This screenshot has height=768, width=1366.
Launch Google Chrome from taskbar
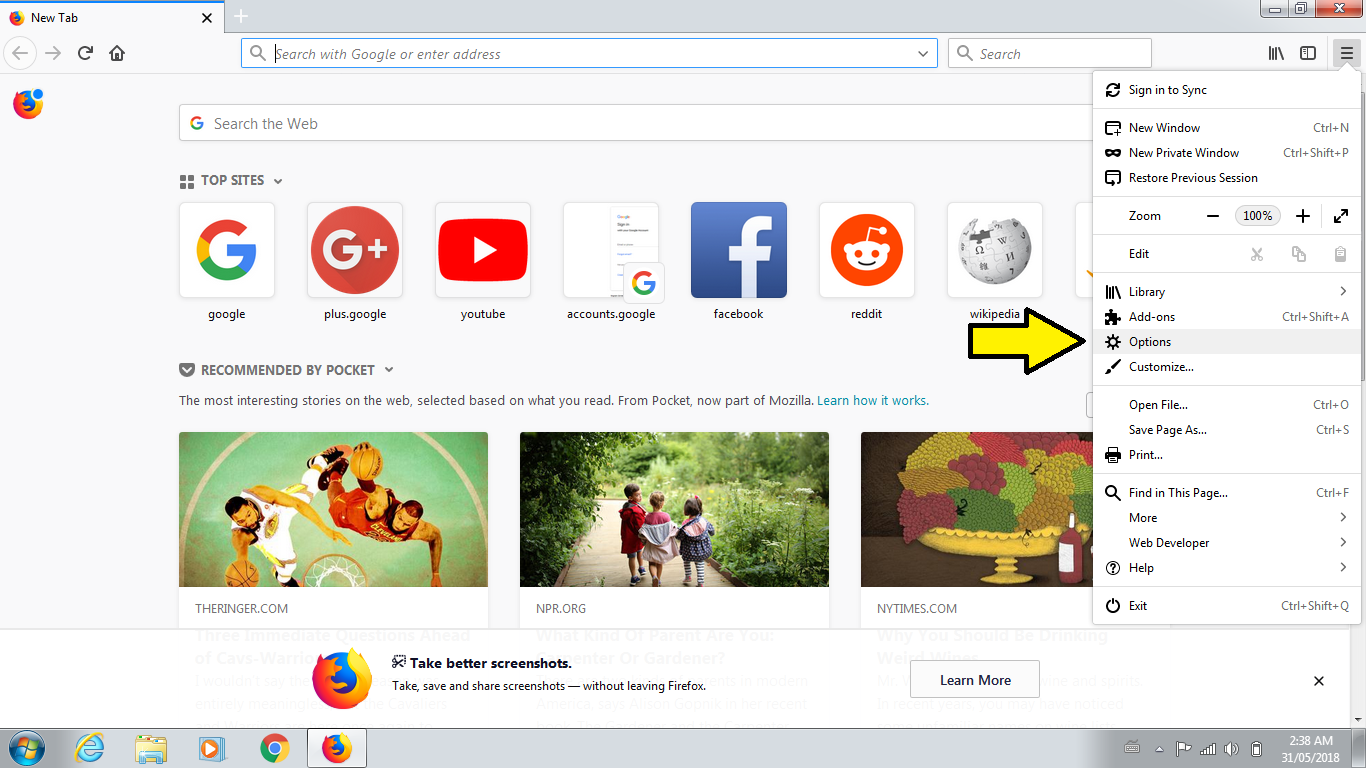(275, 748)
